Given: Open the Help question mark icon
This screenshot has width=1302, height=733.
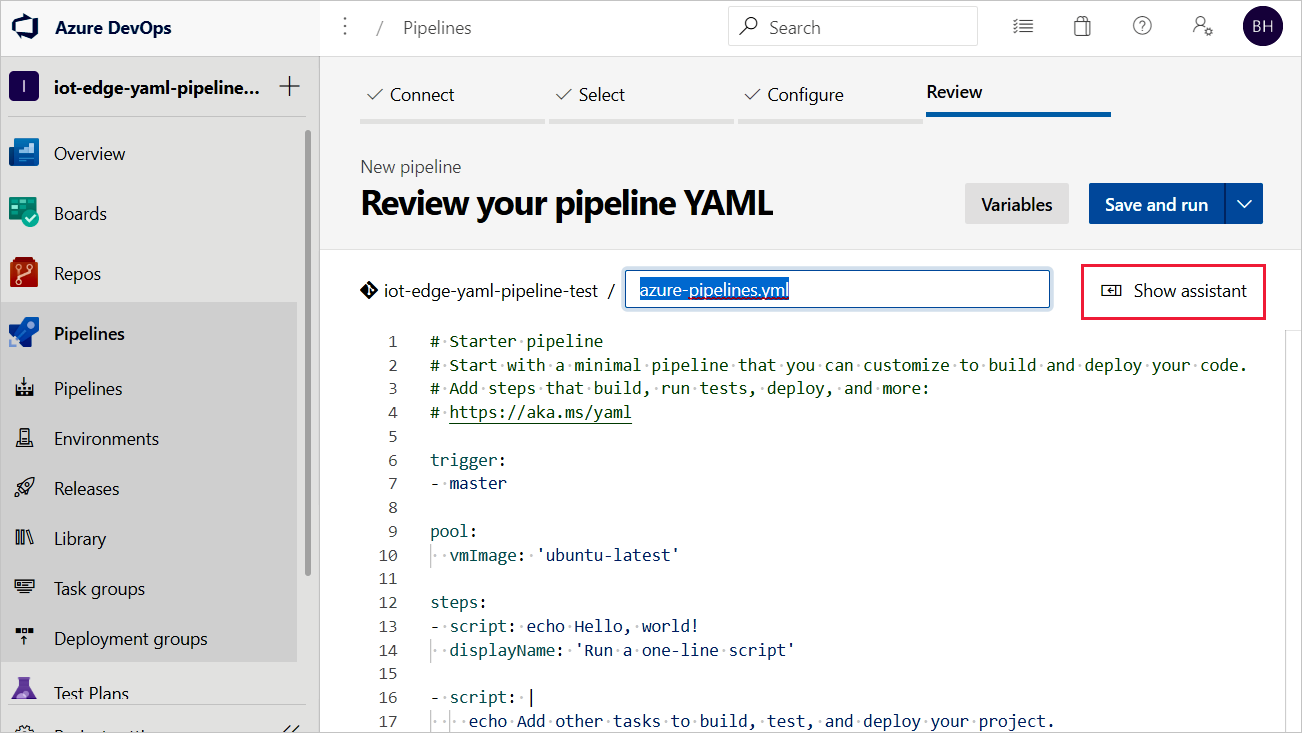Looking at the screenshot, I should click(x=1142, y=26).
